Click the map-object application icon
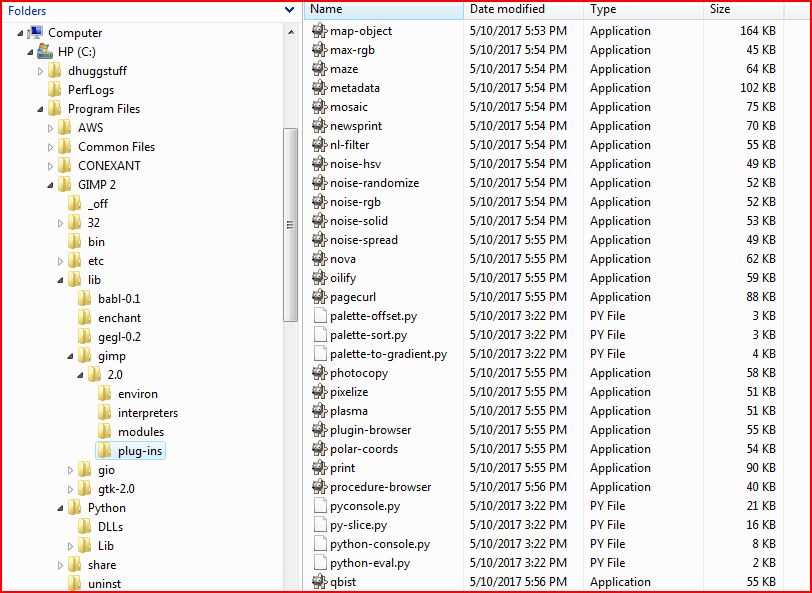The height and width of the screenshot is (593, 812). (x=320, y=31)
